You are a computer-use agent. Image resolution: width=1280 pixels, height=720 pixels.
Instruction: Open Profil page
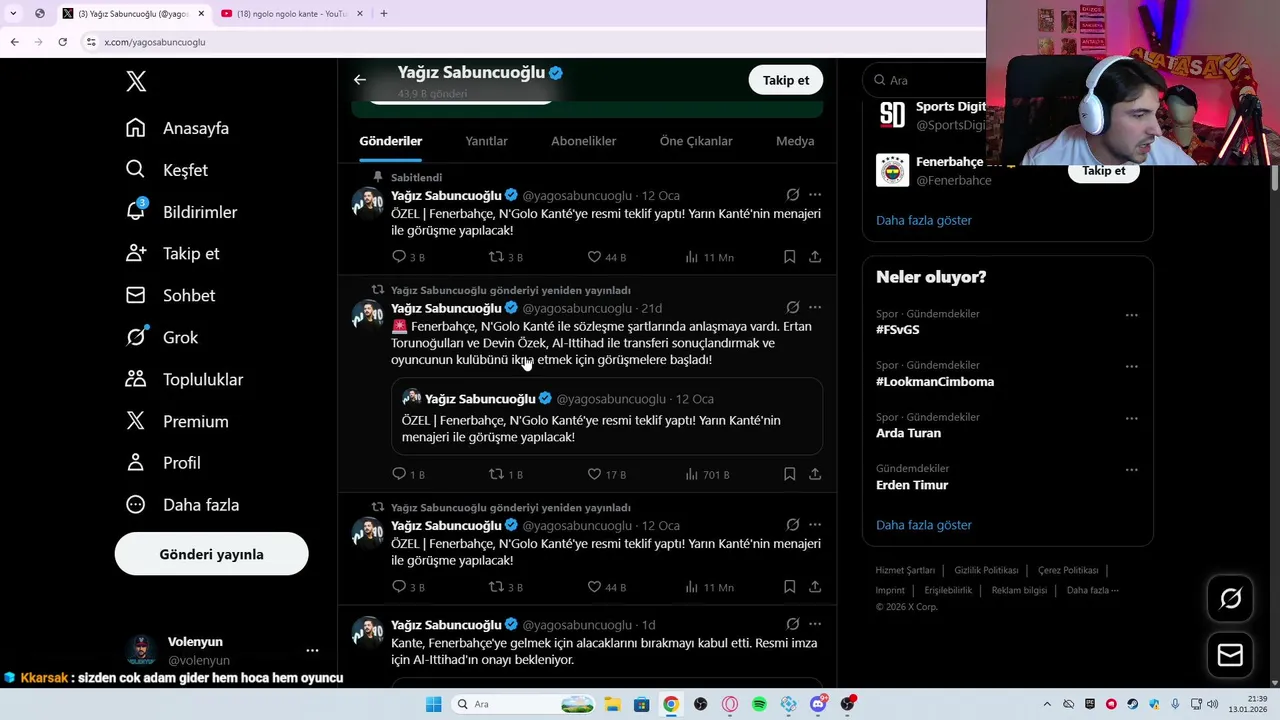pyautogui.click(x=163, y=463)
